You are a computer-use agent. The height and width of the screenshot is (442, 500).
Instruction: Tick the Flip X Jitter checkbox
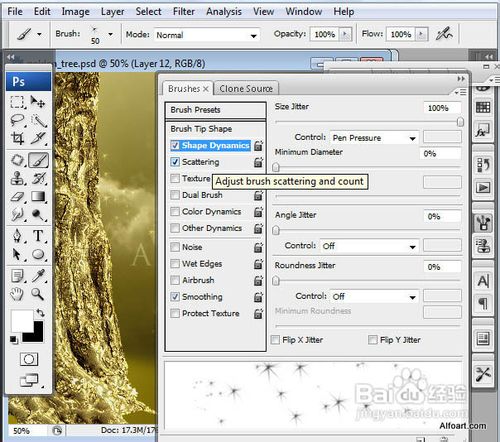275,340
